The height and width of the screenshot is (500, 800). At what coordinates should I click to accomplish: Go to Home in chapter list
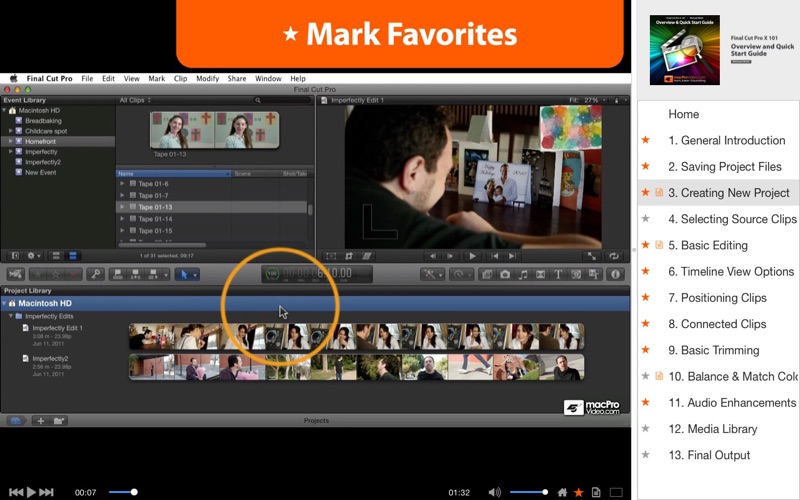click(x=684, y=114)
